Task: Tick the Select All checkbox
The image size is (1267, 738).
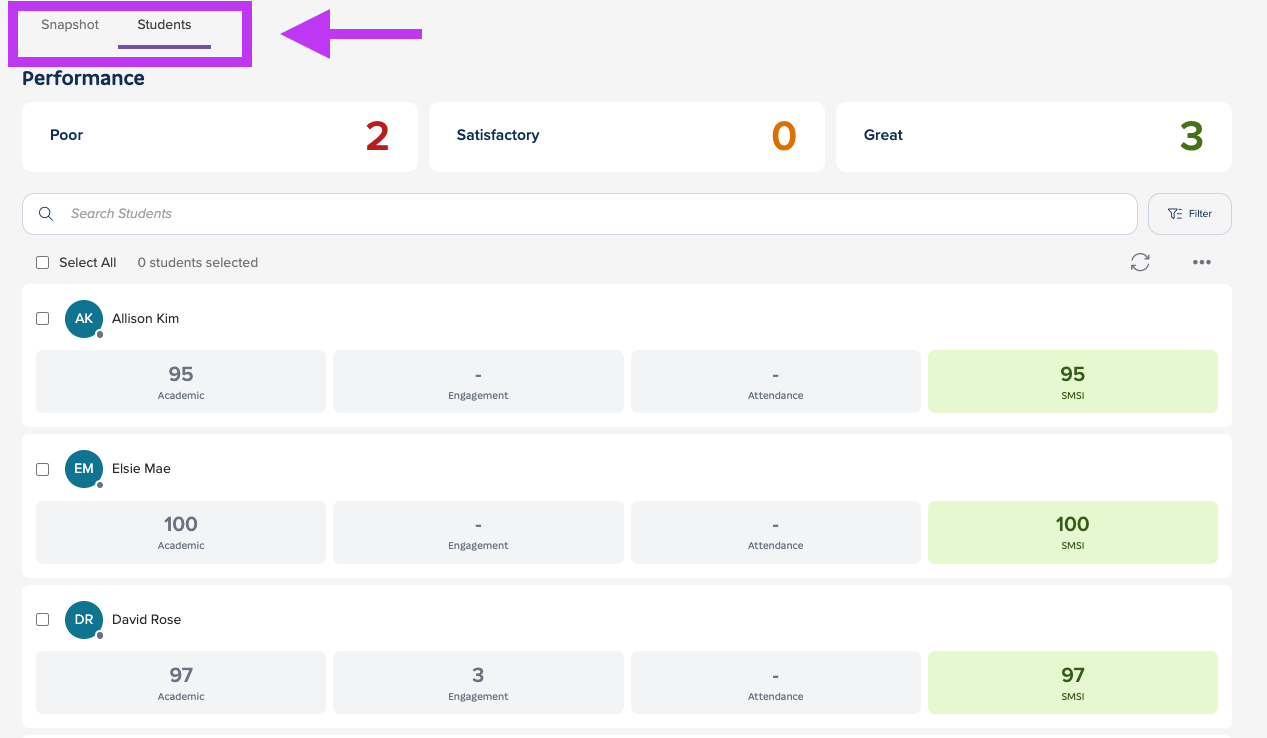Action: click(x=43, y=263)
